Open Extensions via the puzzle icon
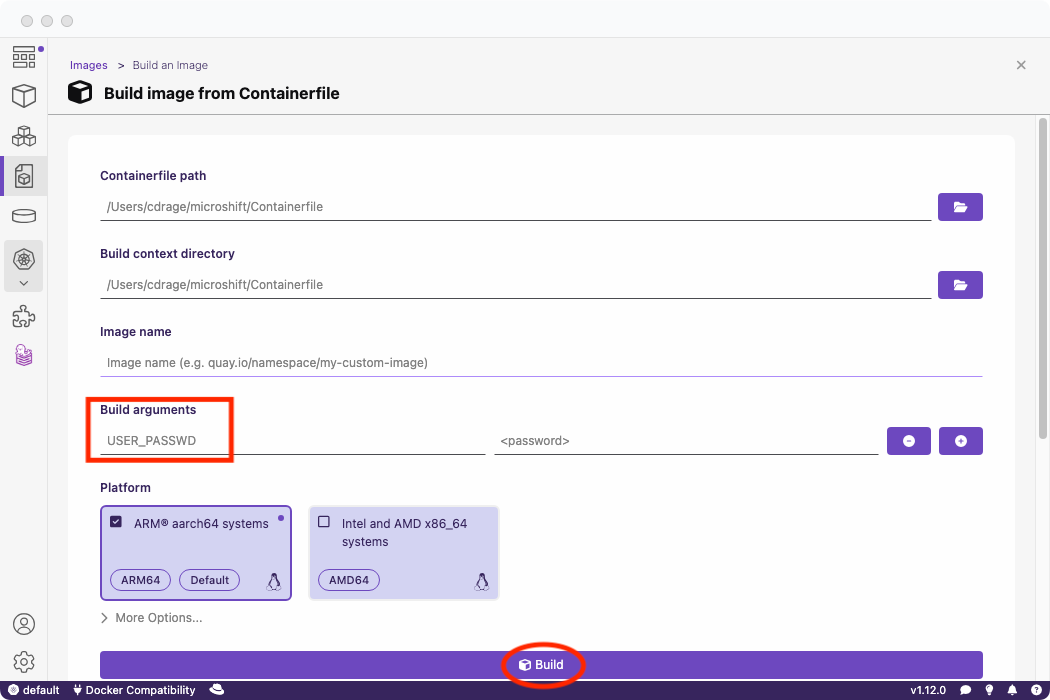This screenshot has height=700, width=1050. coord(24,317)
